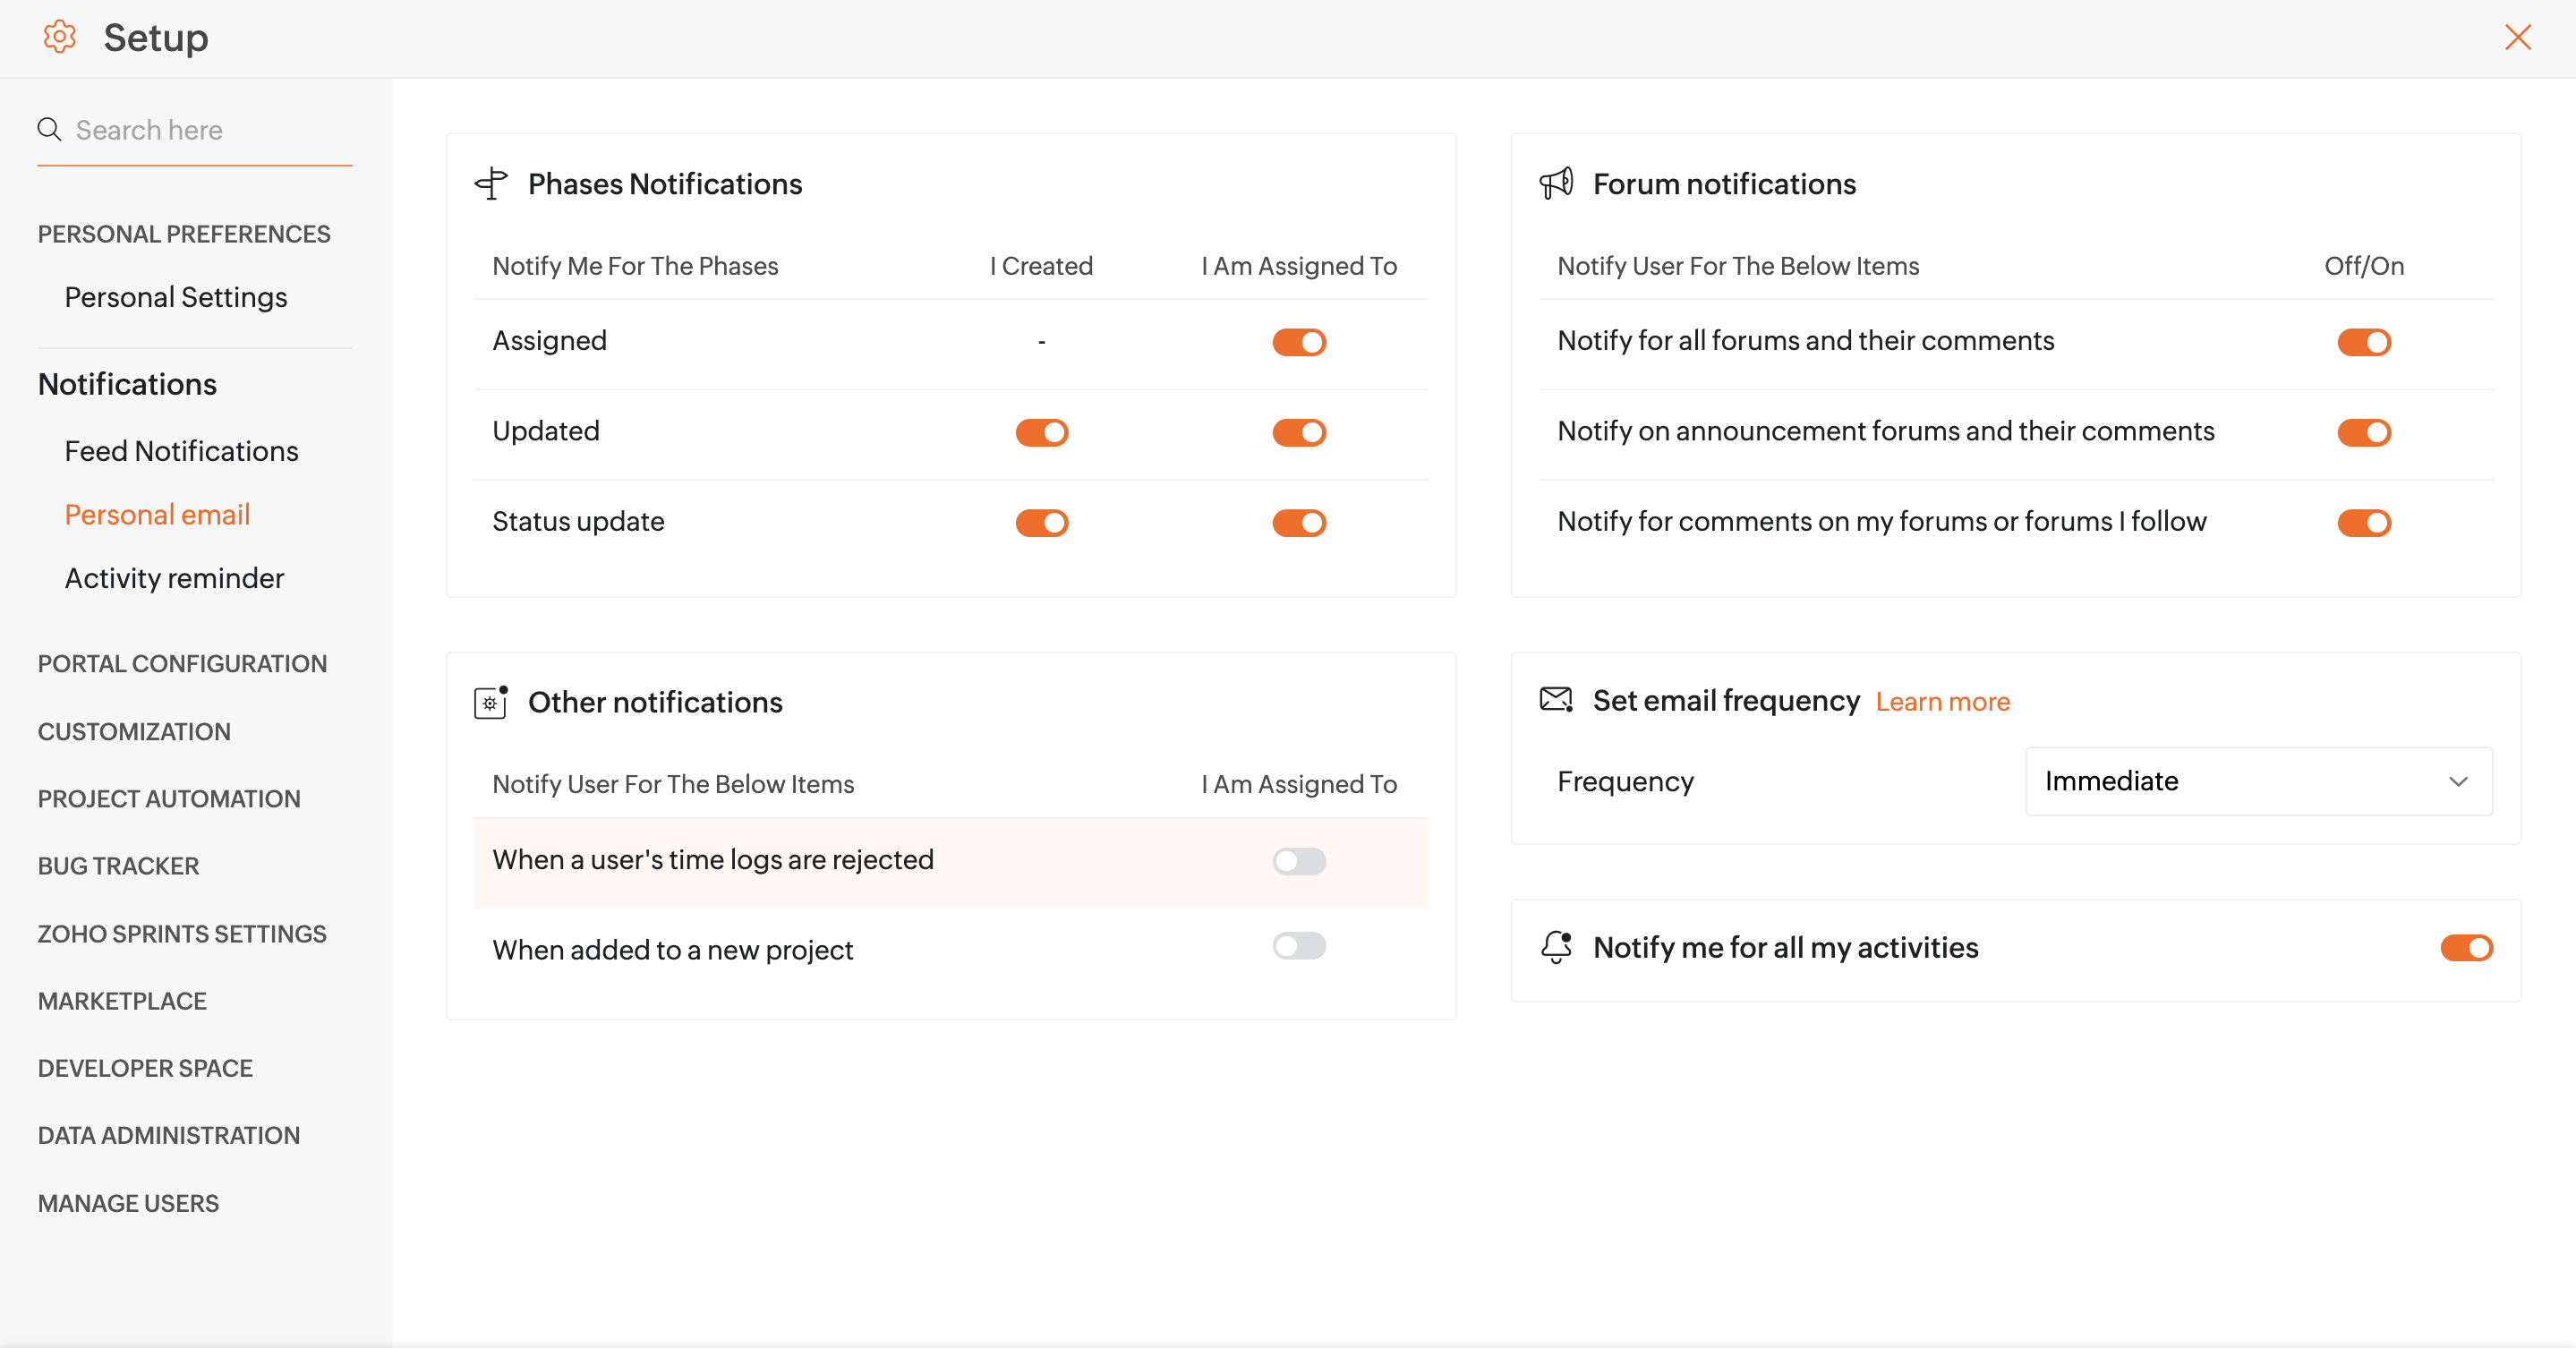
Task: Open the Learn more link
Action: [1942, 702]
